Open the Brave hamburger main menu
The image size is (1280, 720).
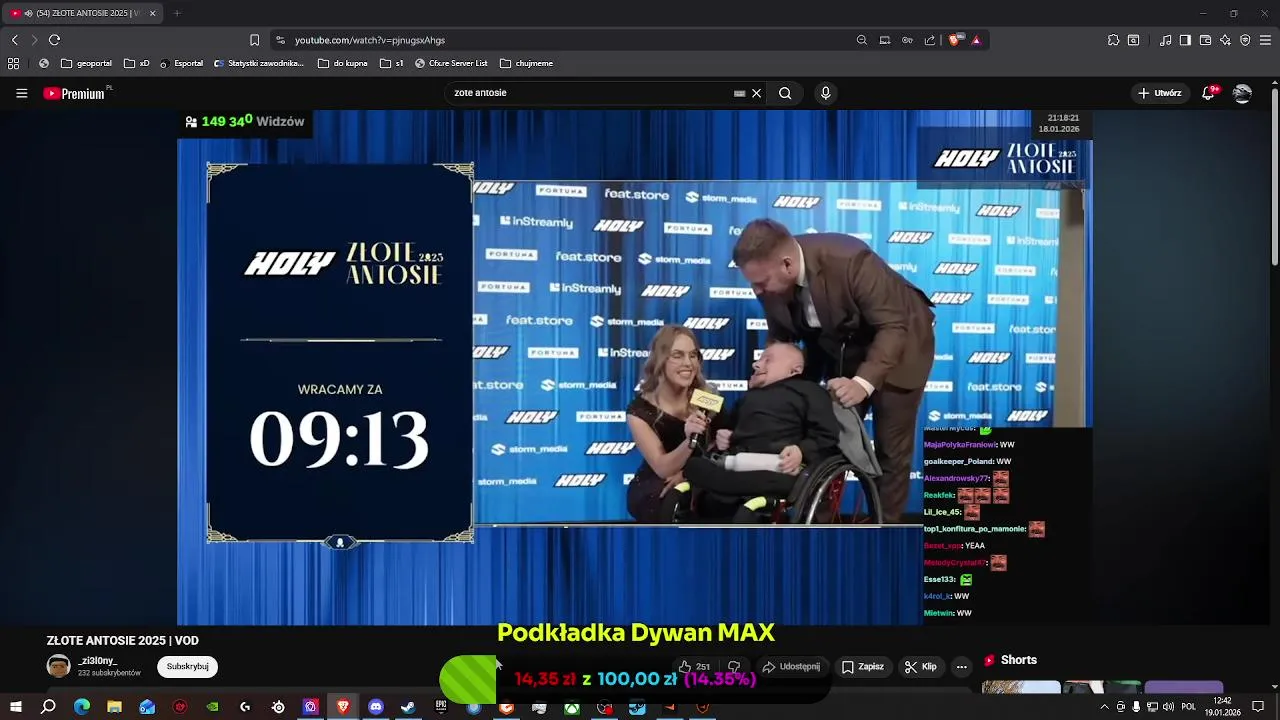click(1266, 40)
